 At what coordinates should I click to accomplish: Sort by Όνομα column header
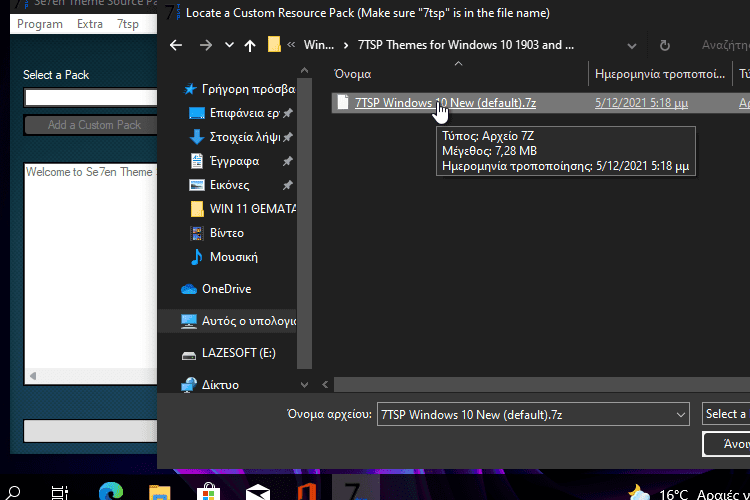click(352, 74)
